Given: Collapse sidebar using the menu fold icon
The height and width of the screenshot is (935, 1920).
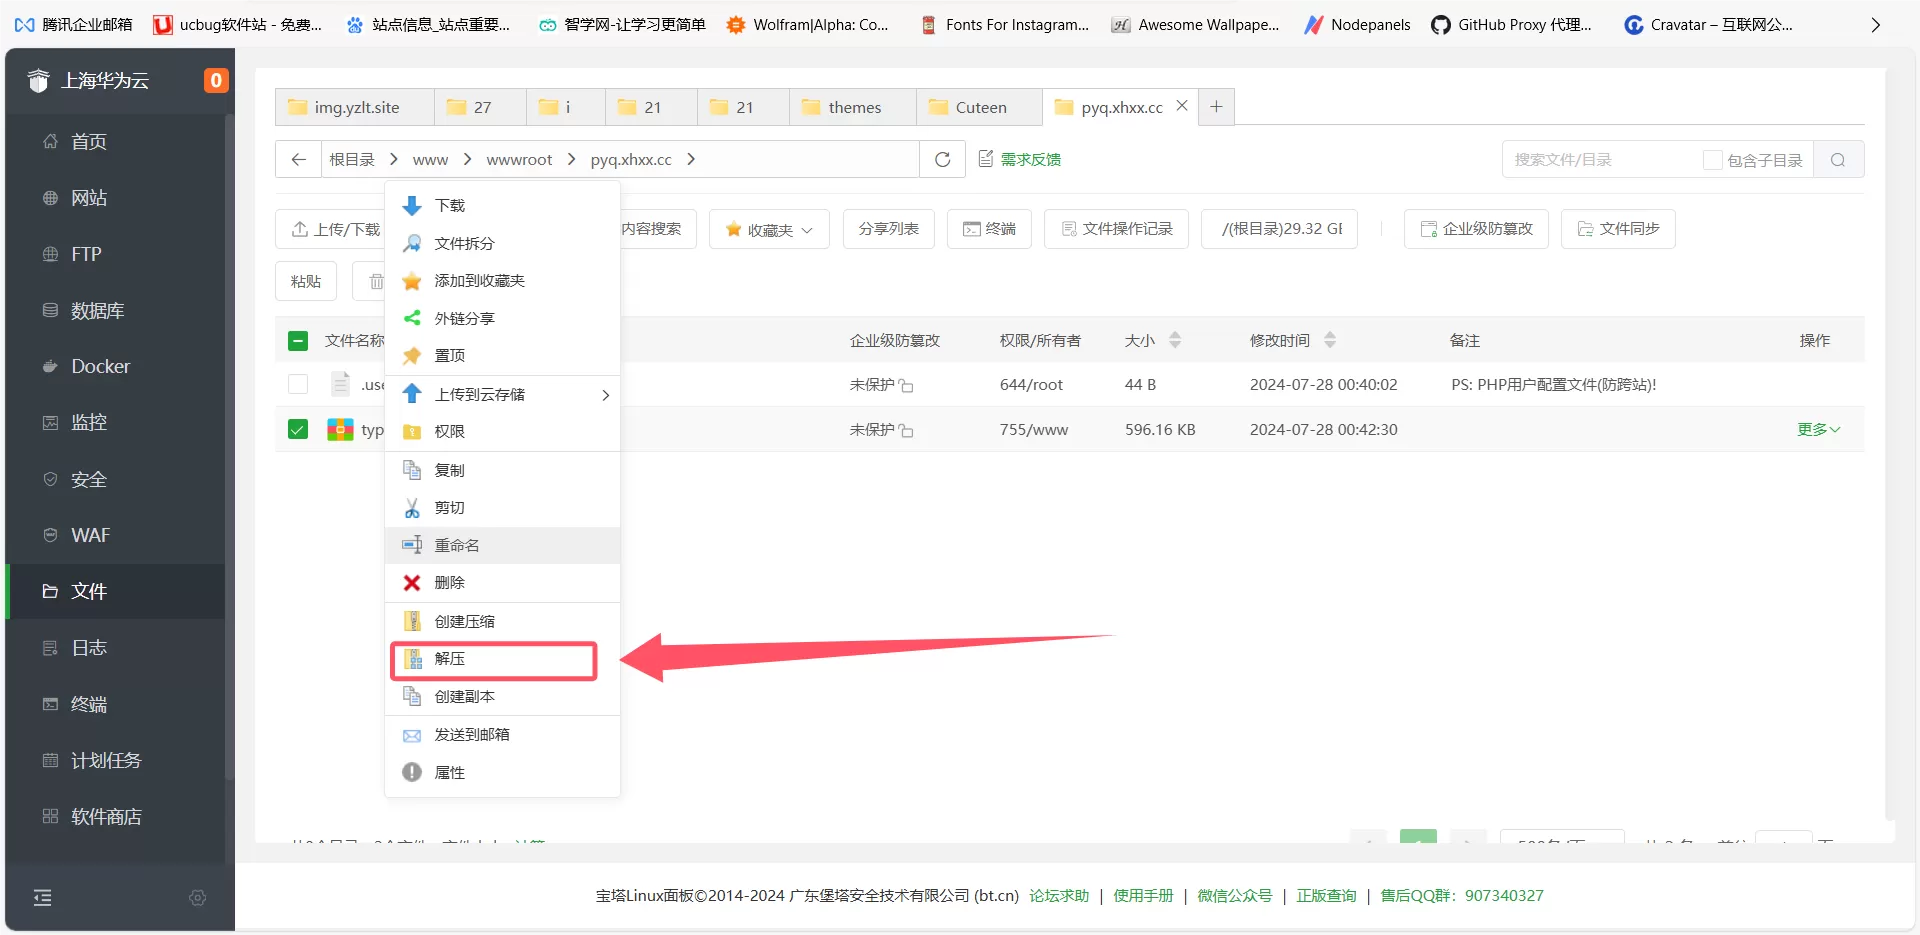Looking at the screenshot, I should (x=43, y=898).
